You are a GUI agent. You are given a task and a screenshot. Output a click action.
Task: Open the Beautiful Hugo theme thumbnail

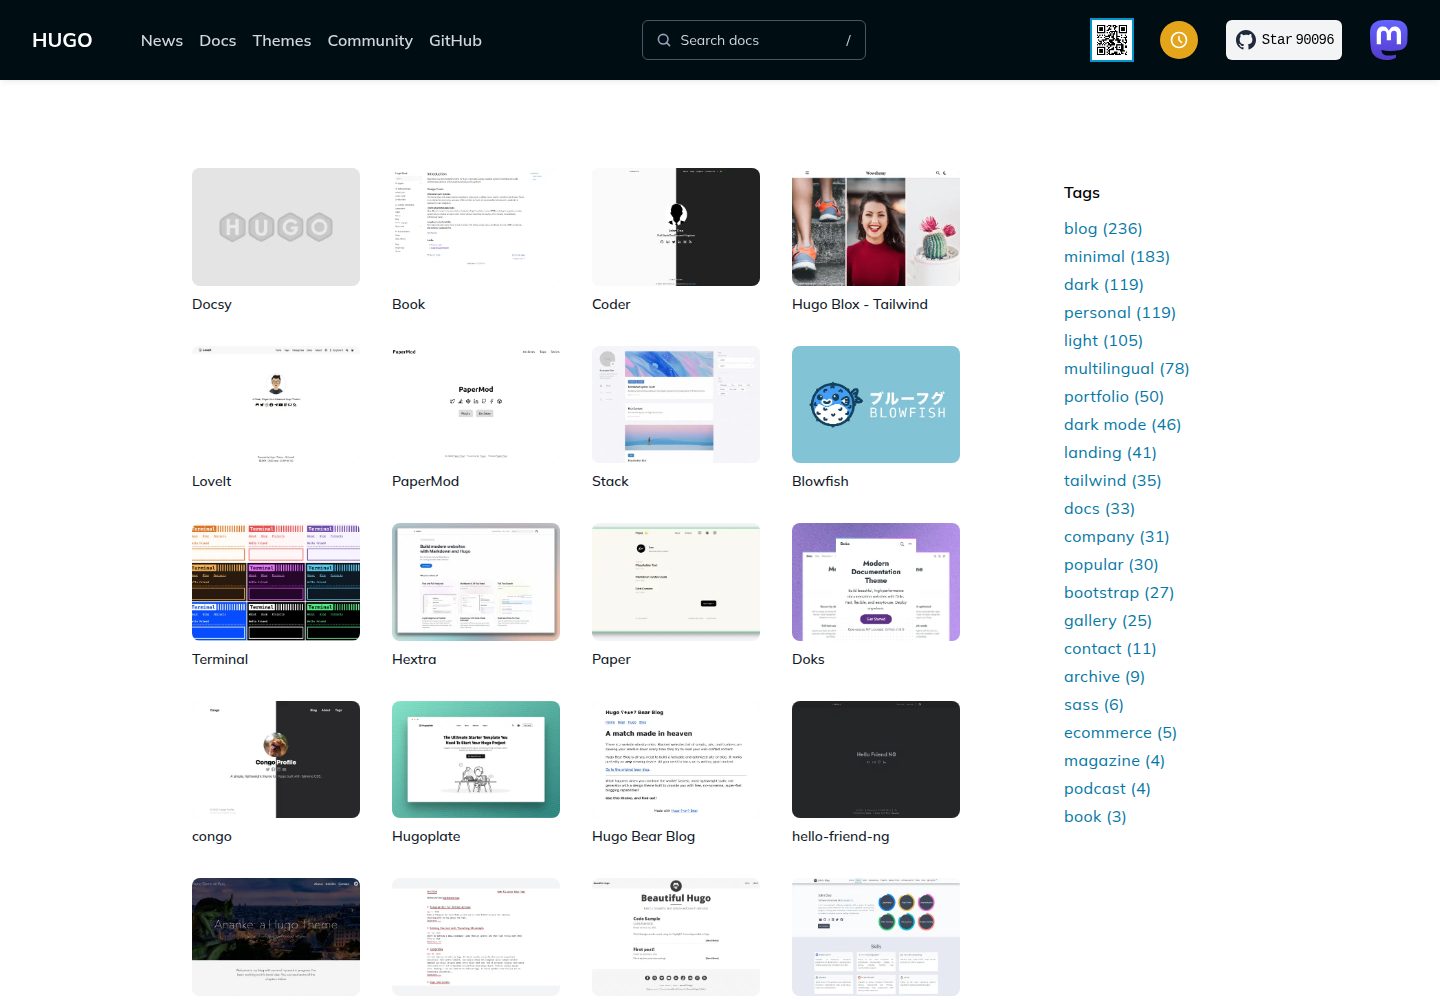[x=676, y=937]
